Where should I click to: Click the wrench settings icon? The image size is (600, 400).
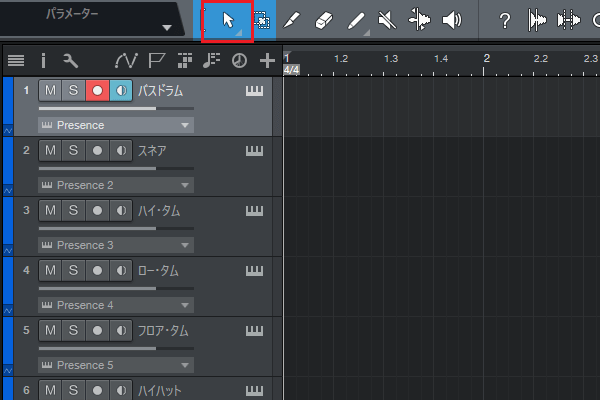tap(70, 61)
